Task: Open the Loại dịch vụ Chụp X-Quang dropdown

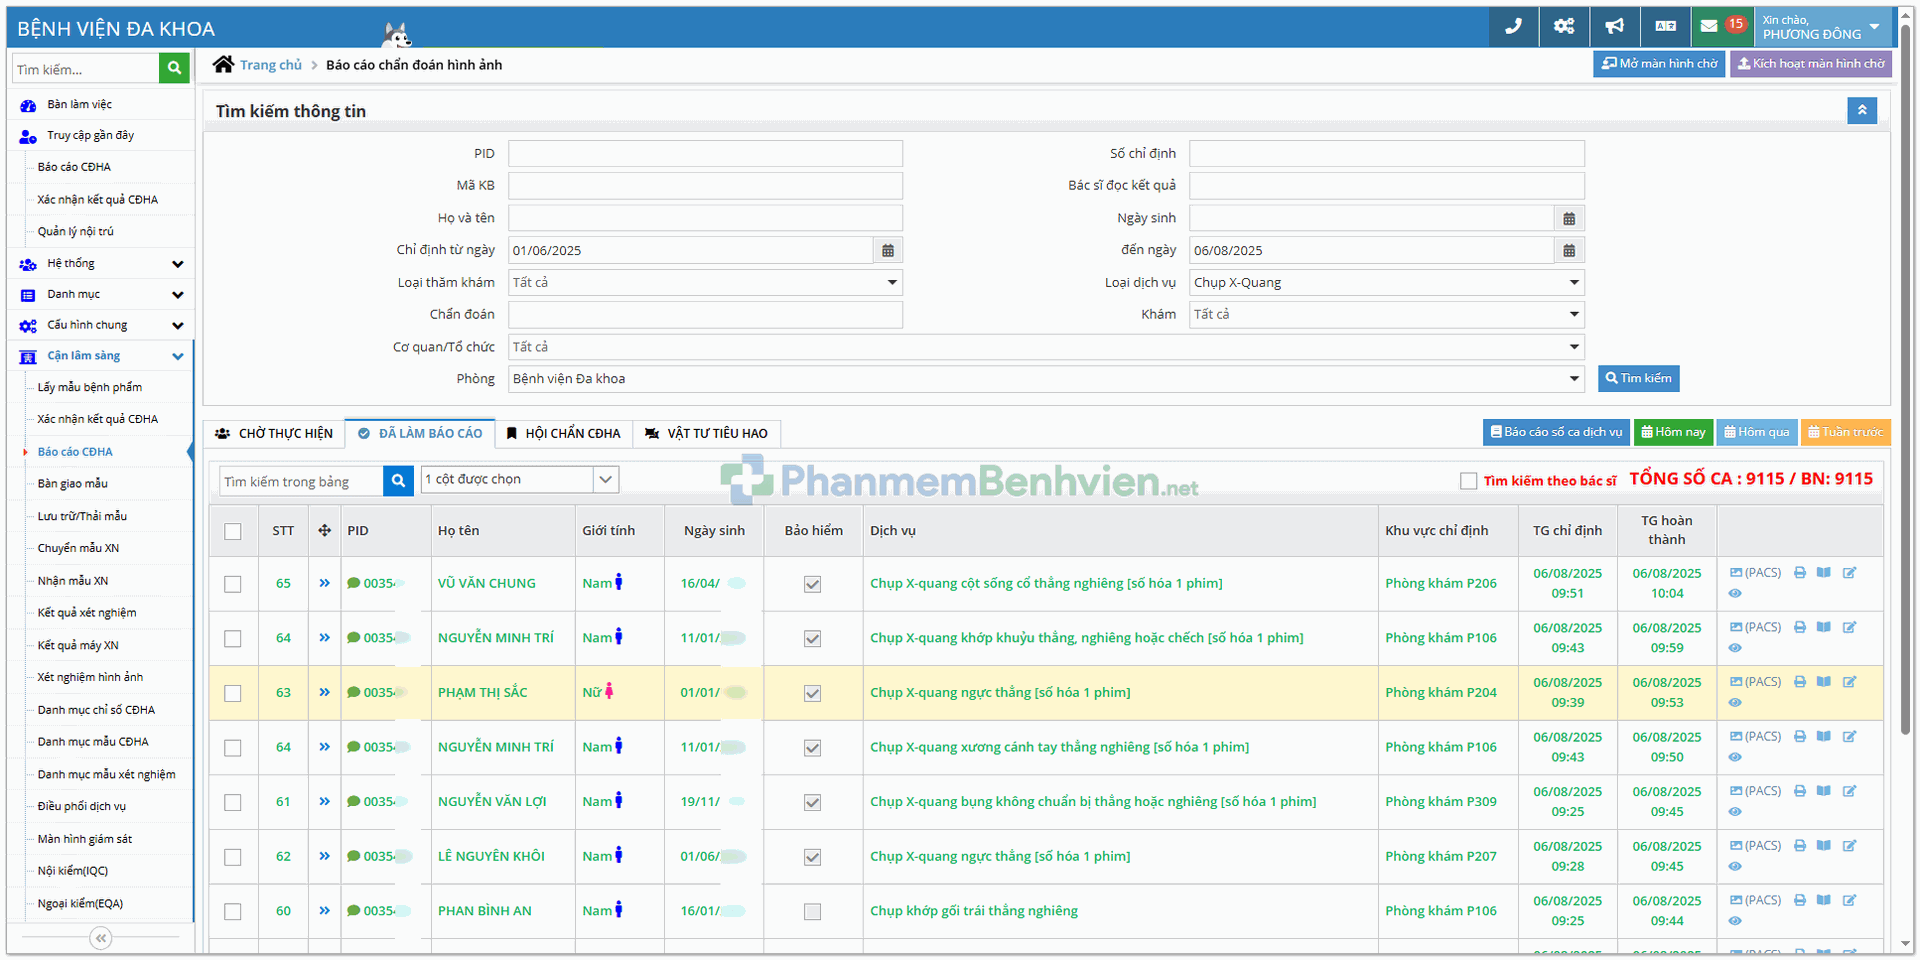Action: click(x=1386, y=282)
